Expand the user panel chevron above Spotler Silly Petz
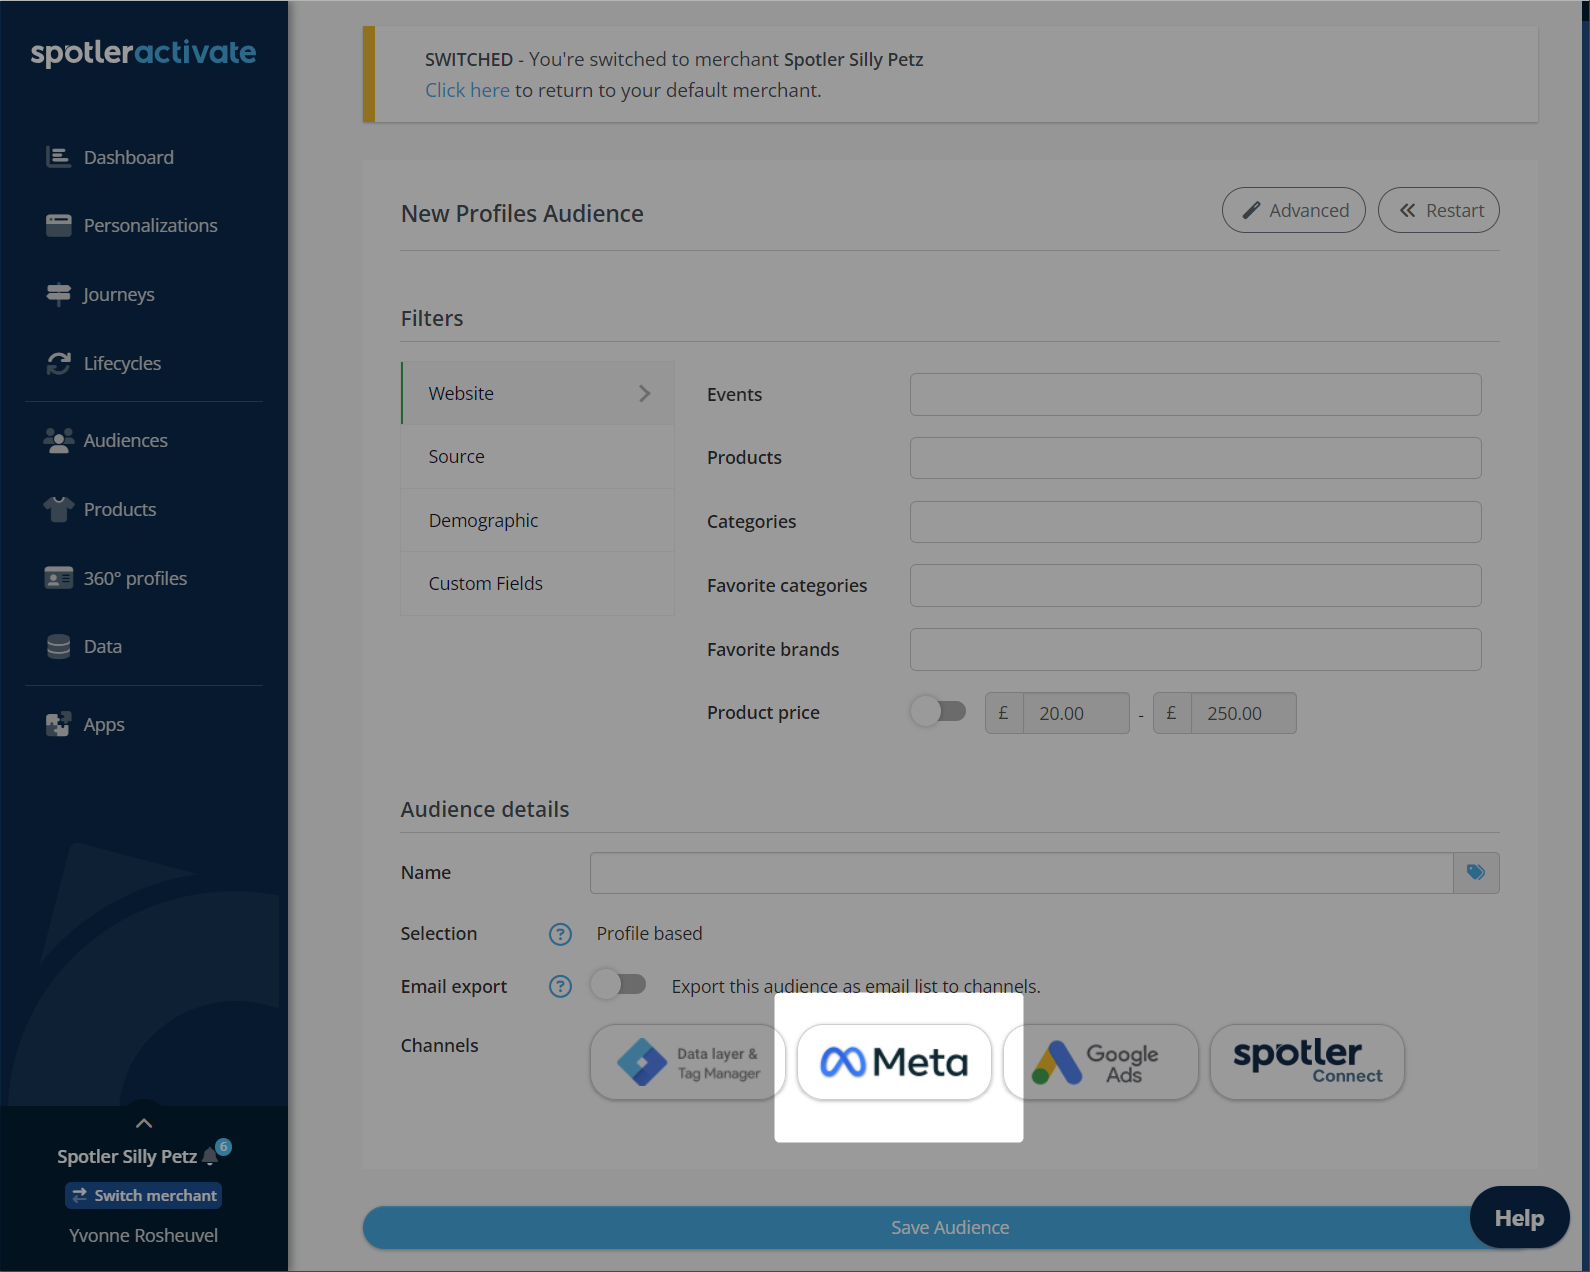Screen dimensions: 1590x1272 [144, 1123]
